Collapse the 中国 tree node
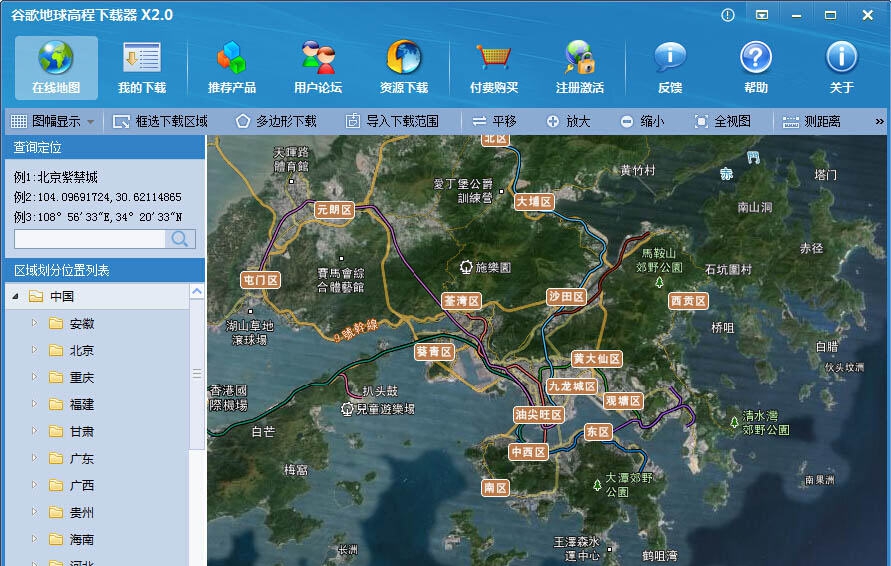 (x=14, y=296)
